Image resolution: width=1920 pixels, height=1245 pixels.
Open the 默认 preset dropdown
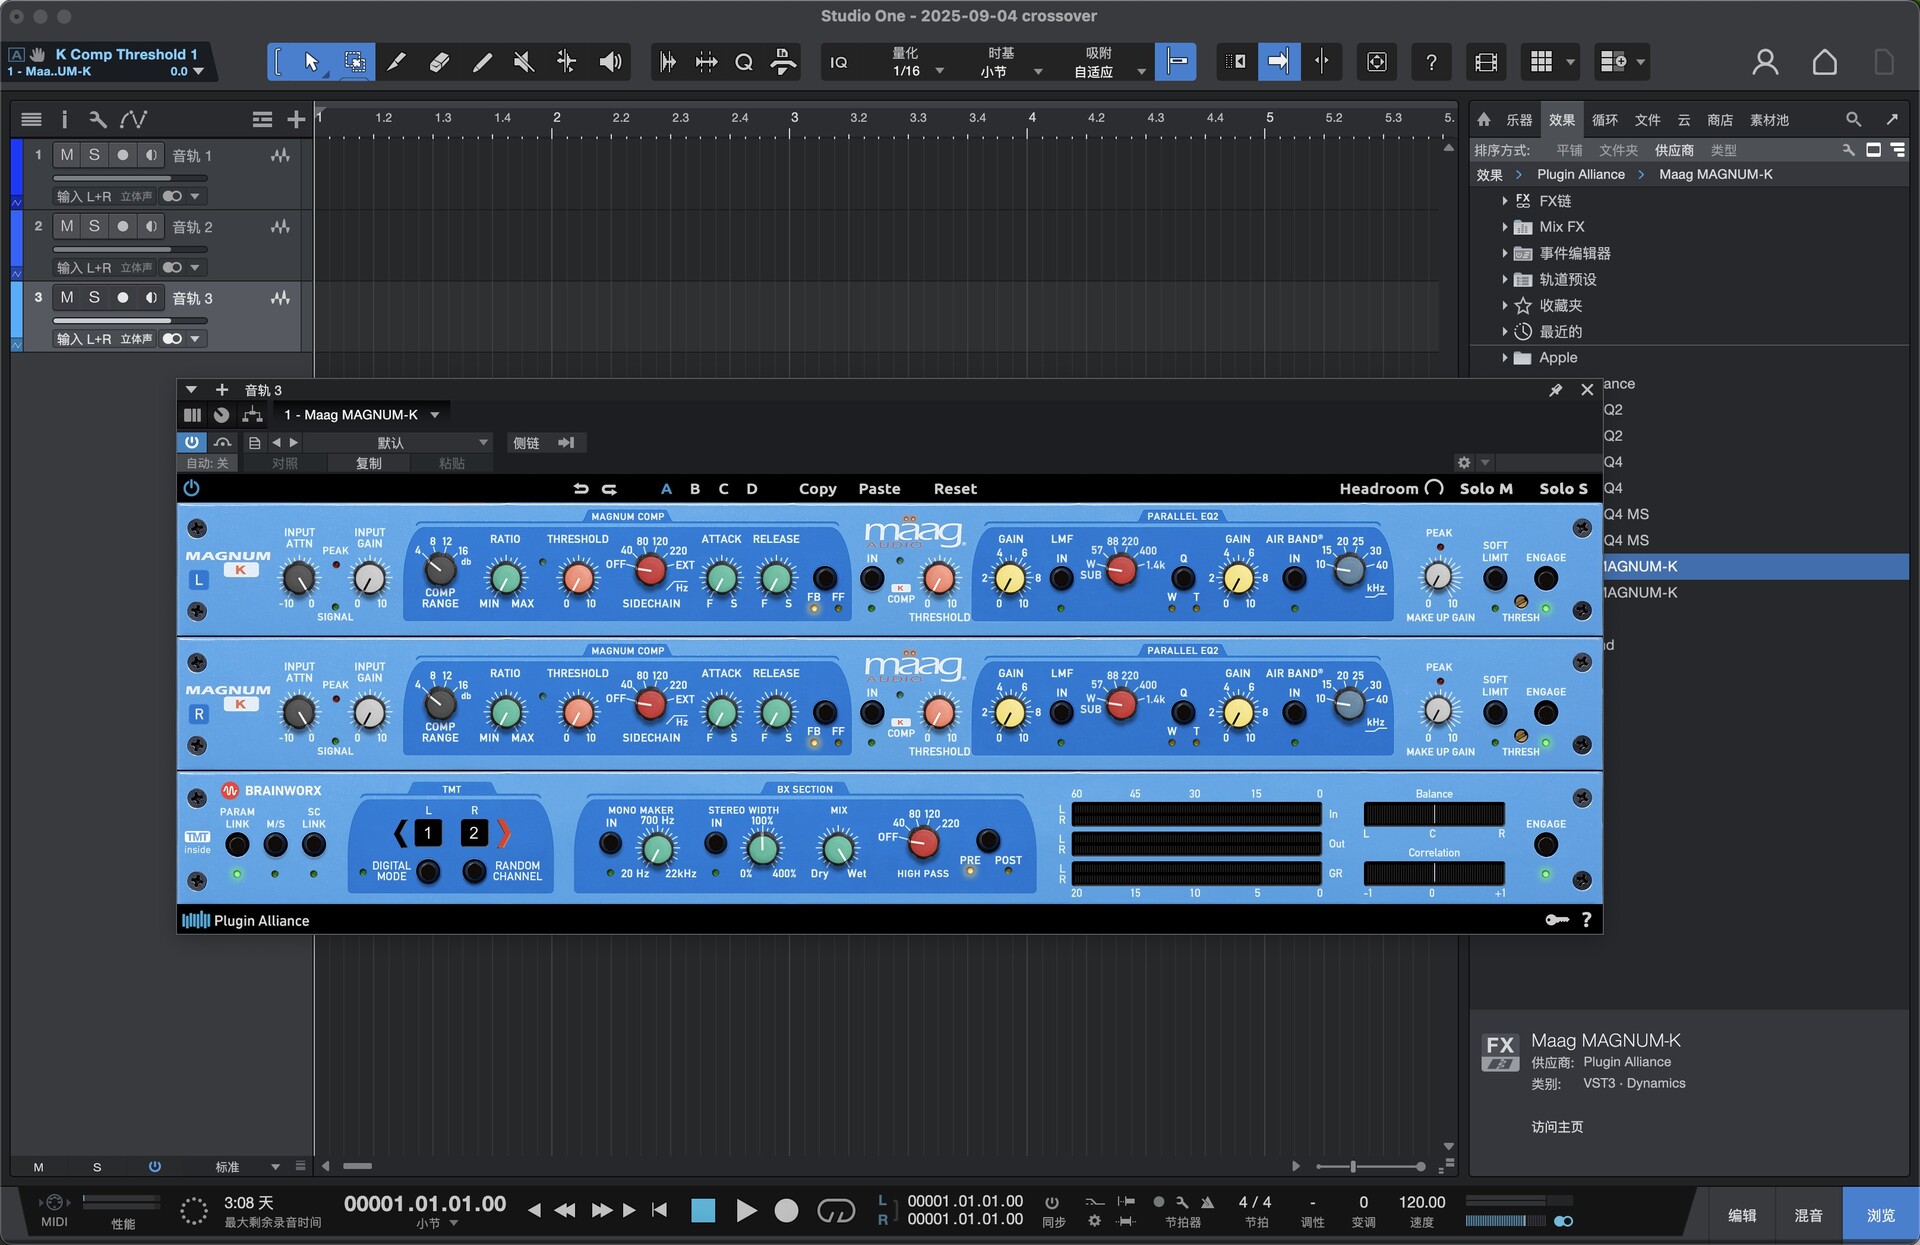click(398, 442)
